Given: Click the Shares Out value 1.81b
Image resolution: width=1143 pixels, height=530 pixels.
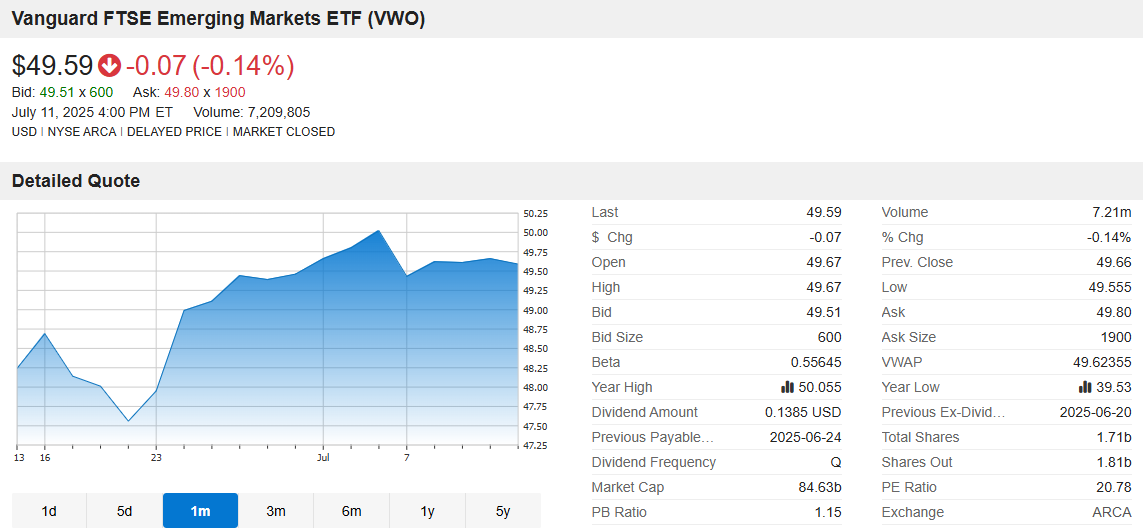Looking at the screenshot, I should 1115,462.
